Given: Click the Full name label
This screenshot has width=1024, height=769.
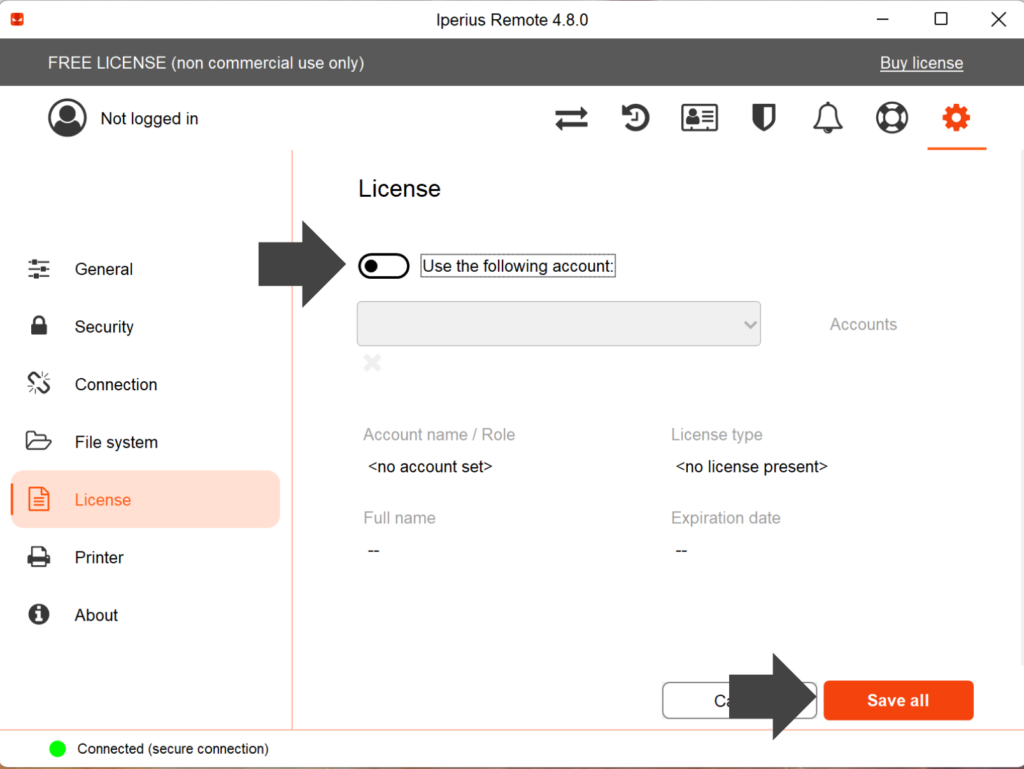Looking at the screenshot, I should coord(399,518).
